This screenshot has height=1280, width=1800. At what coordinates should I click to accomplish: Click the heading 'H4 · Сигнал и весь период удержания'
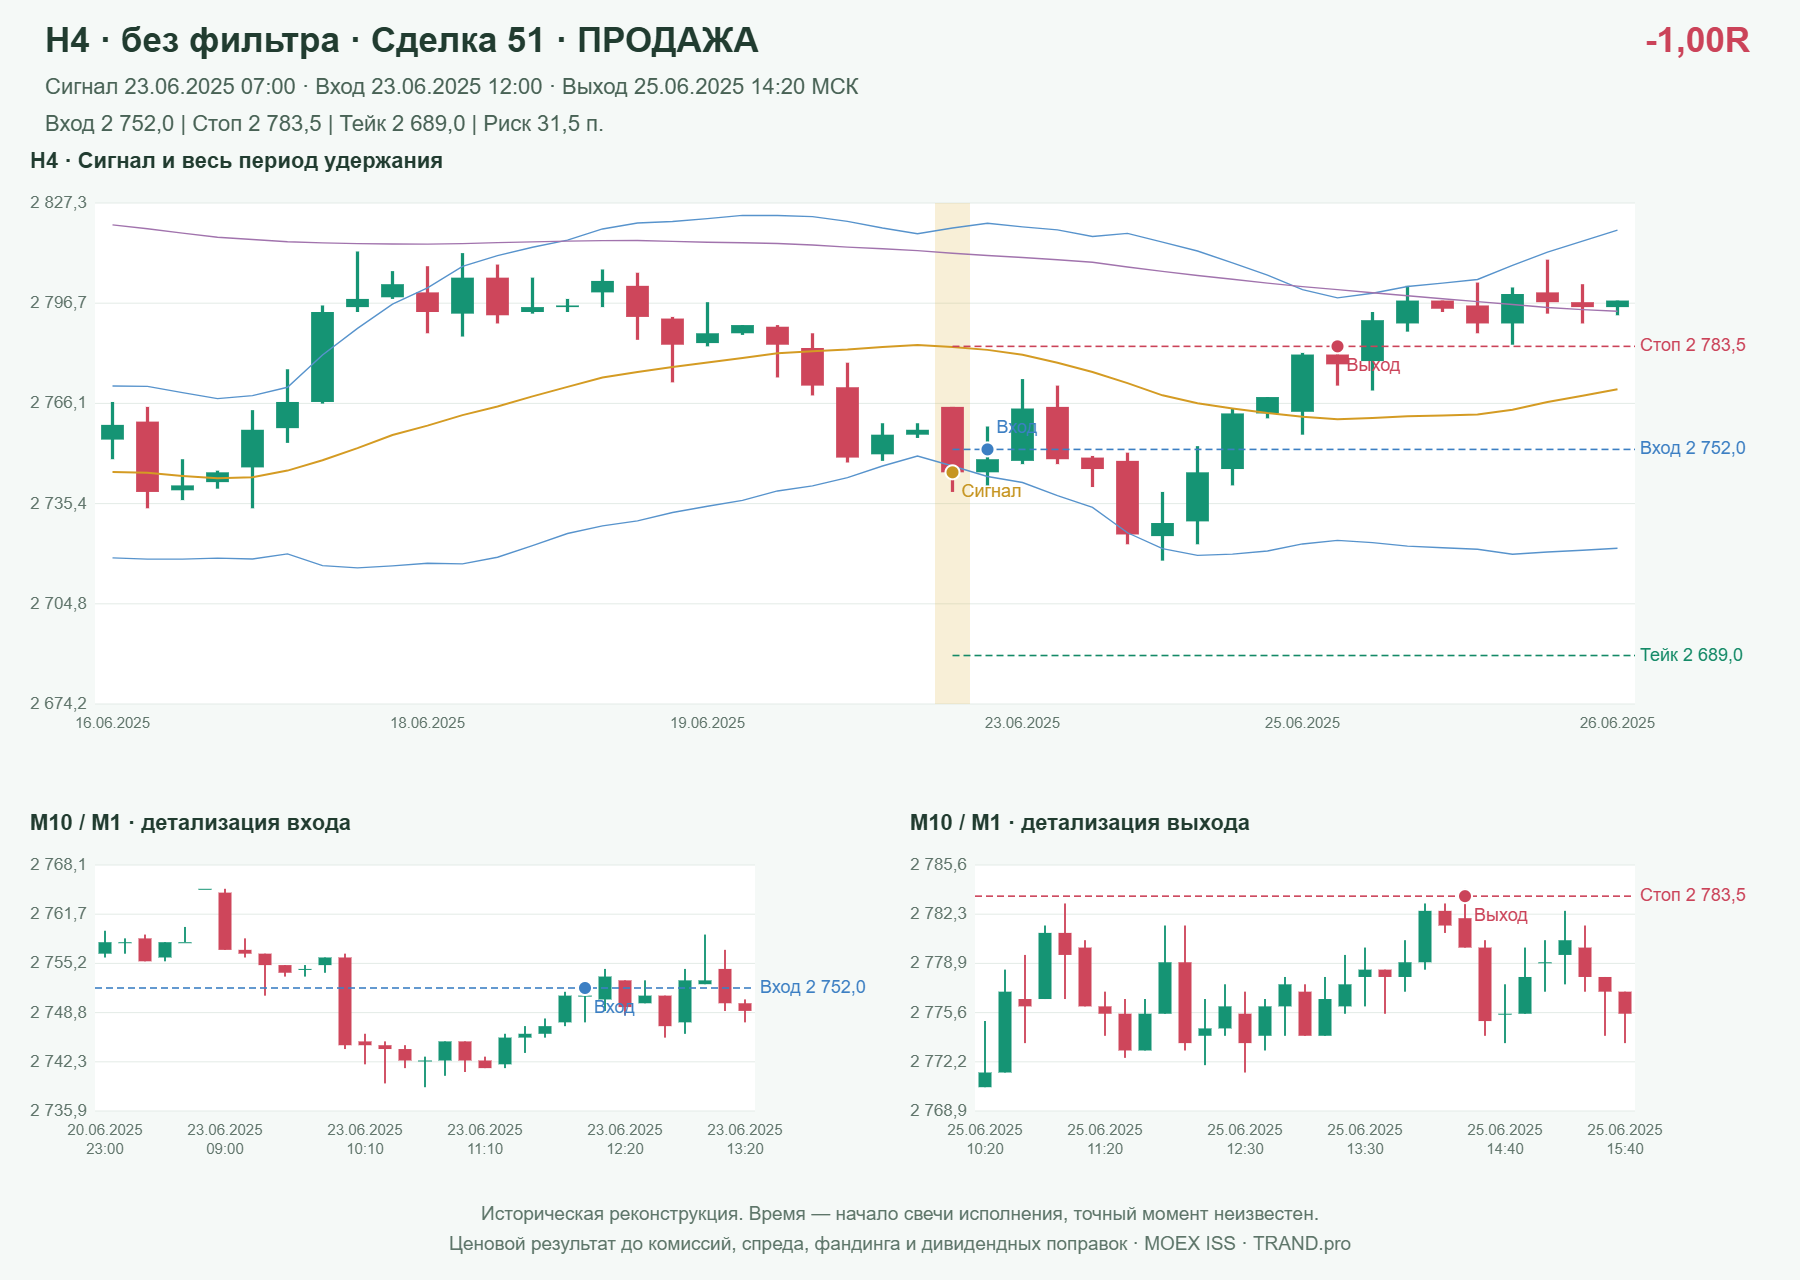(x=237, y=161)
